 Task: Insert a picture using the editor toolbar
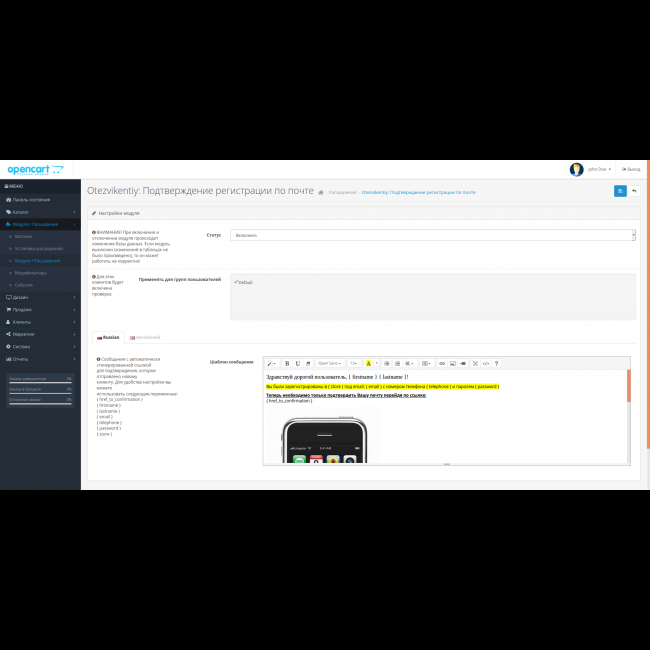pyautogui.click(x=452, y=363)
